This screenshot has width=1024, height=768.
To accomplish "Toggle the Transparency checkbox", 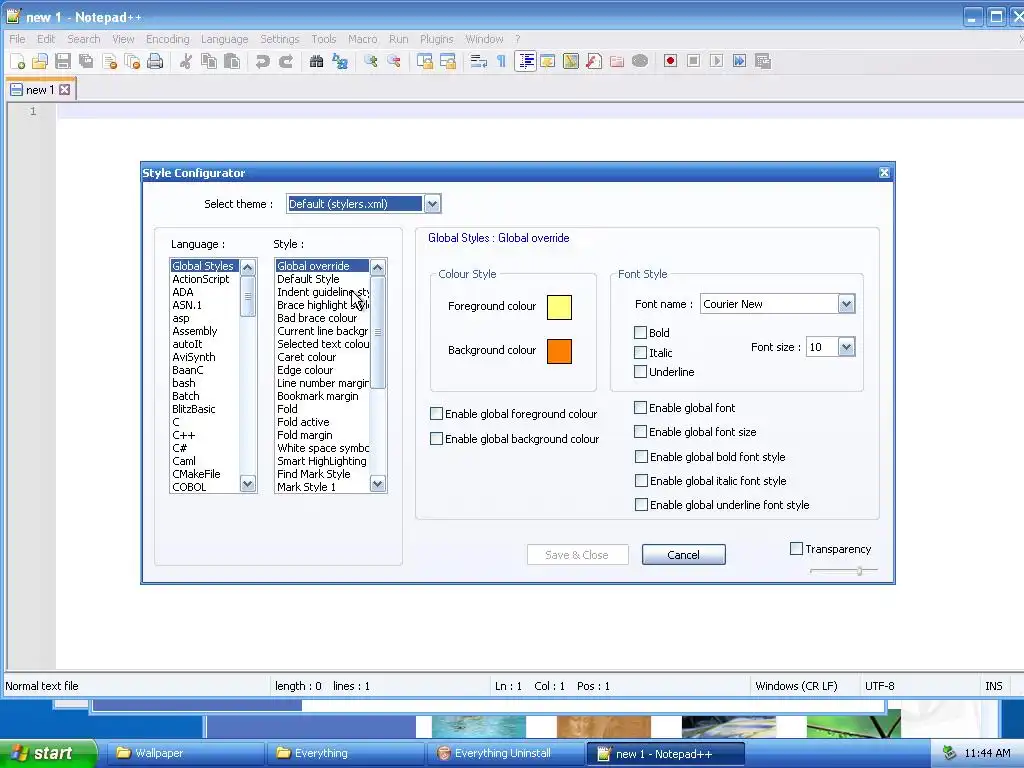I will [x=796, y=549].
